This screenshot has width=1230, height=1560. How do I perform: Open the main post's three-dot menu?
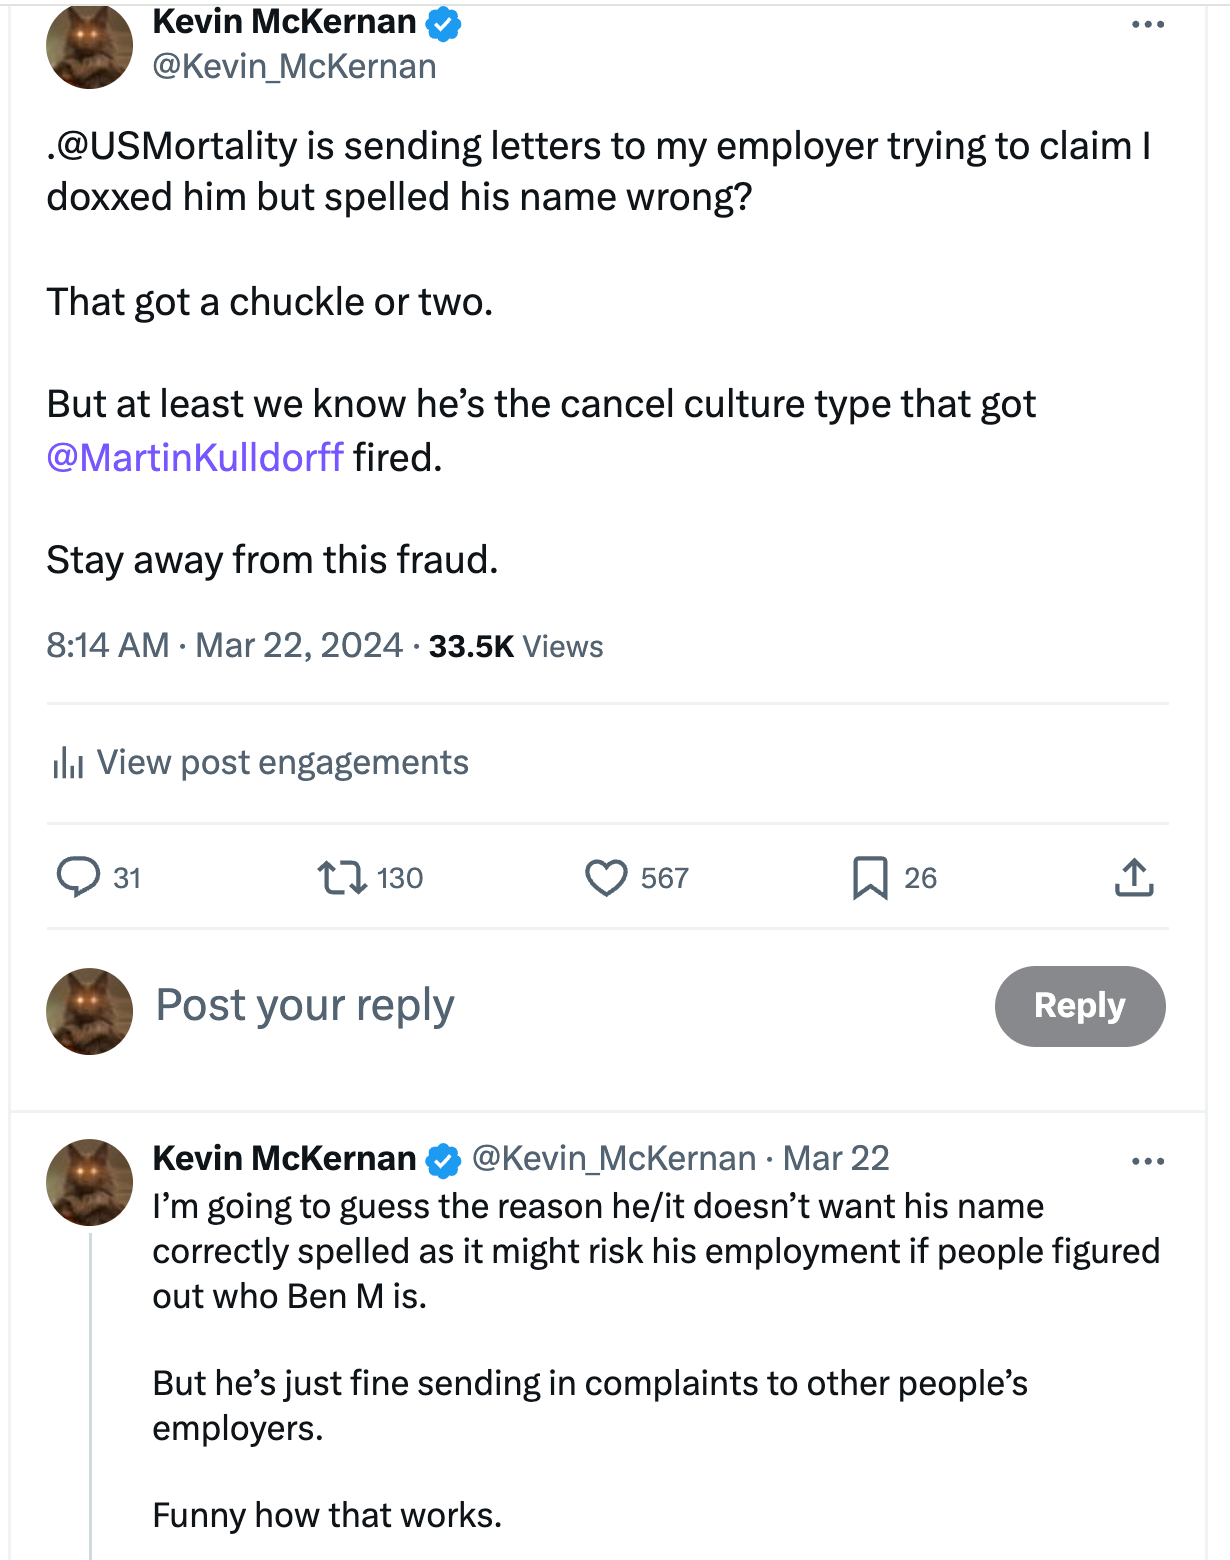[1148, 25]
